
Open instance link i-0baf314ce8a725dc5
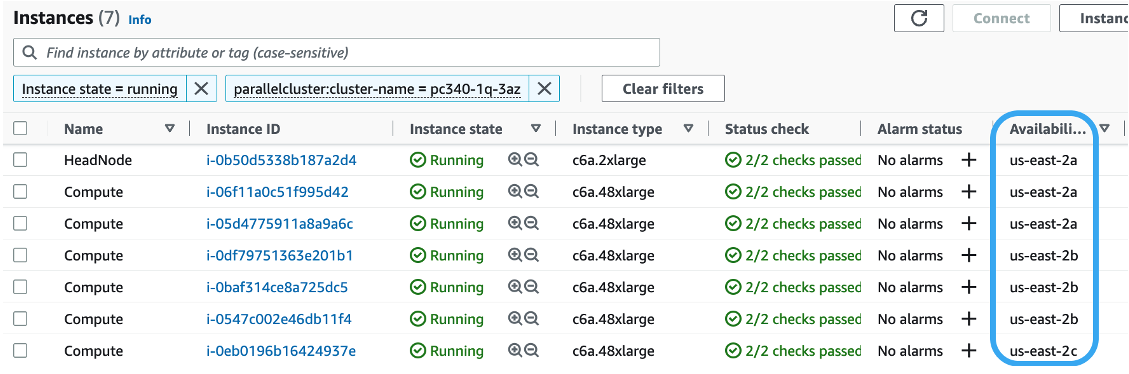click(x=277, y=287)
